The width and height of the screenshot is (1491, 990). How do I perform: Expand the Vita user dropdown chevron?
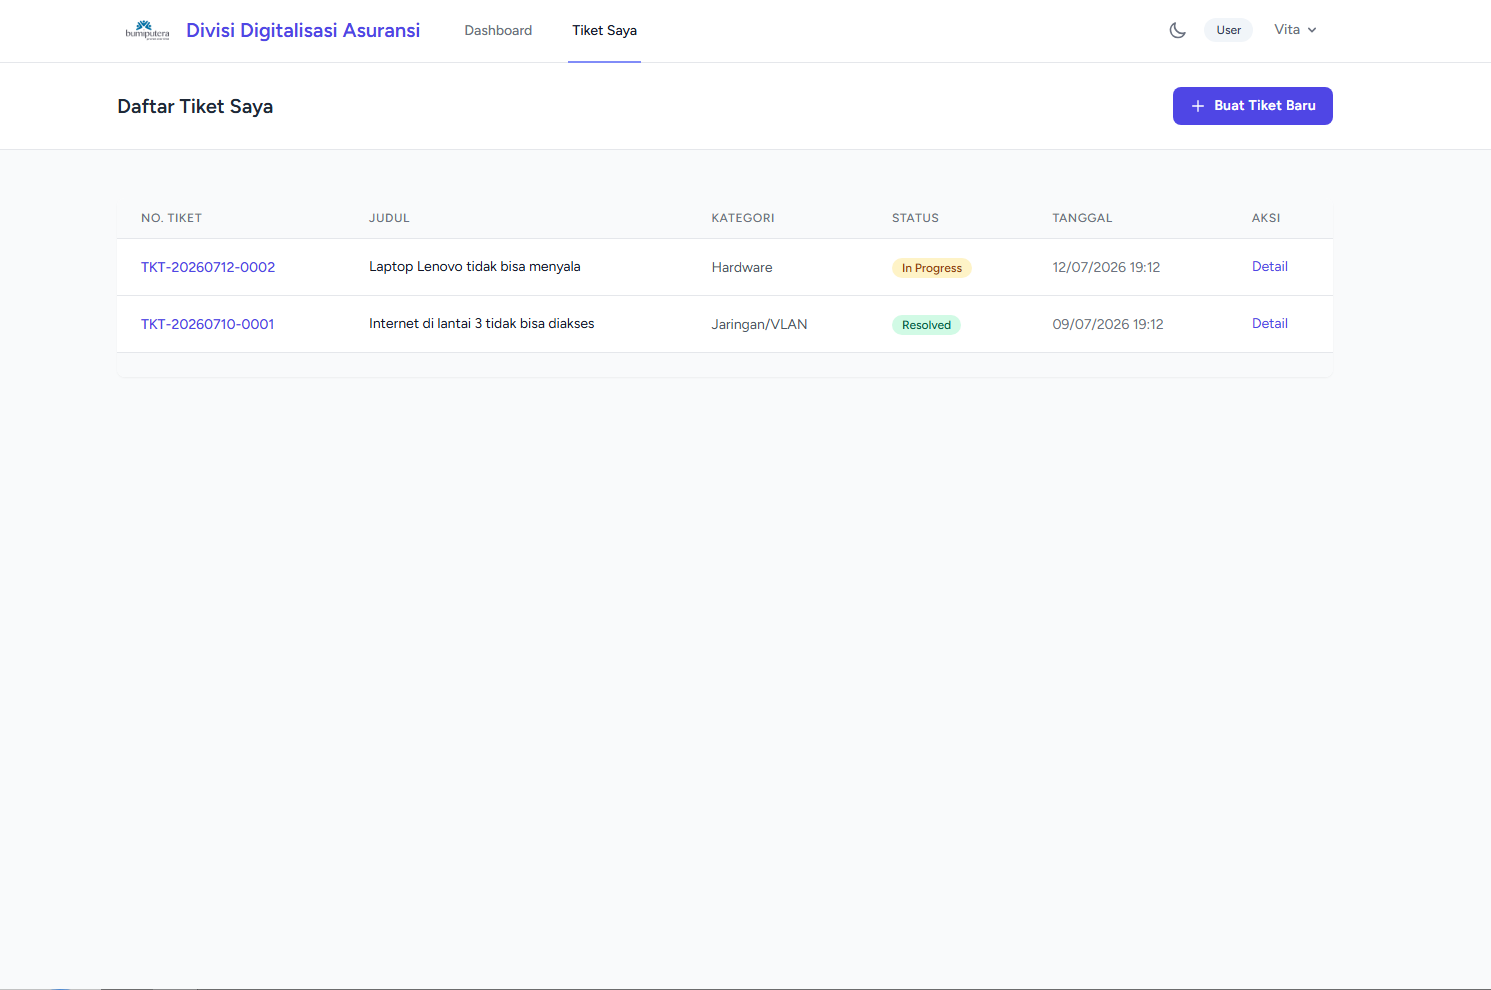point(1312,30)
